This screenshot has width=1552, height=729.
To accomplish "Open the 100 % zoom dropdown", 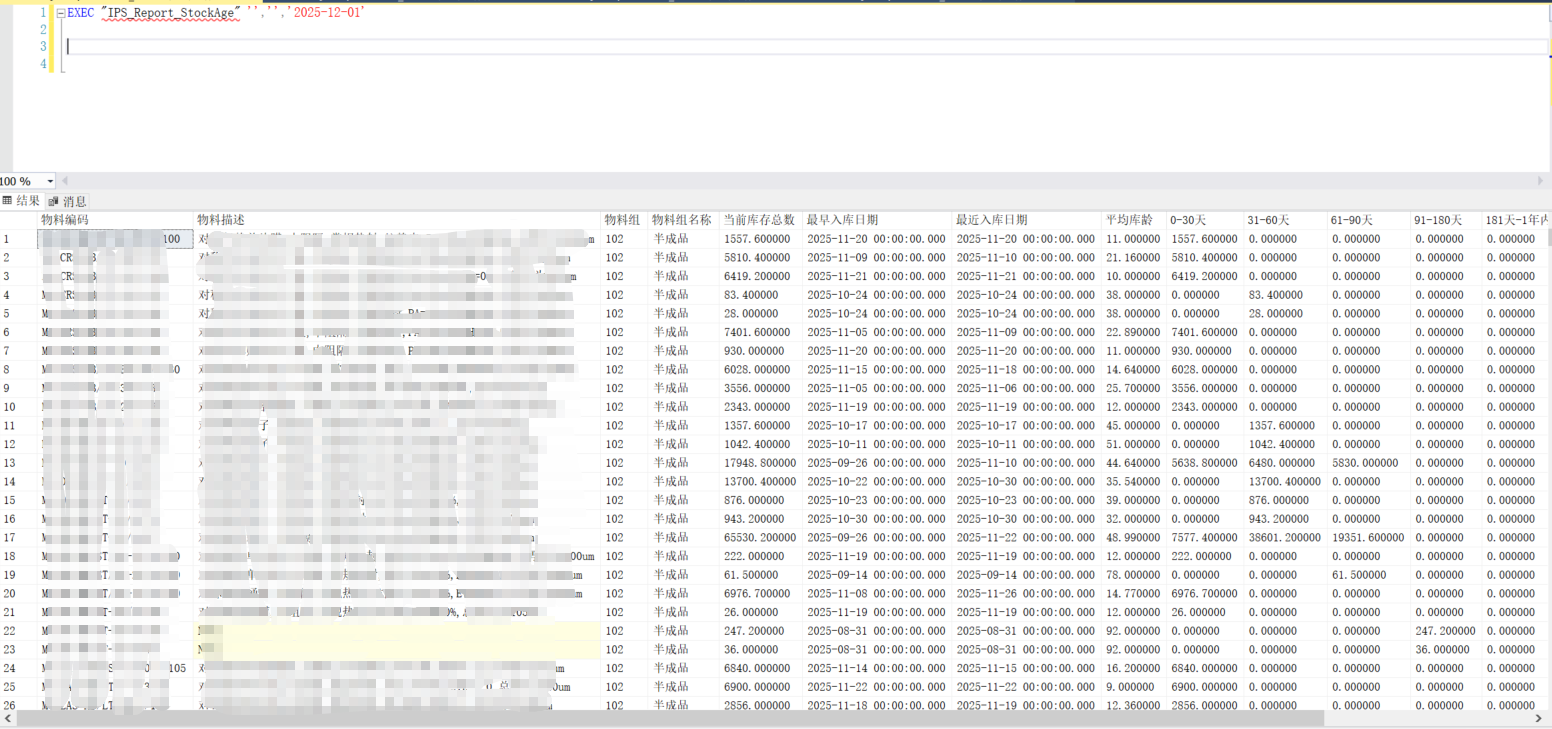I will 50,181.
